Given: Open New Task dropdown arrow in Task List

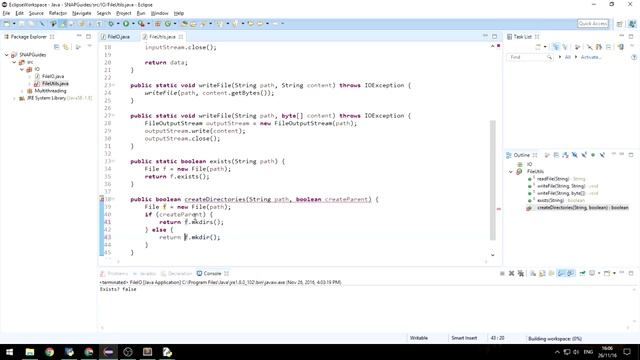Looking at the screenshot, I should tap(545, 47).
